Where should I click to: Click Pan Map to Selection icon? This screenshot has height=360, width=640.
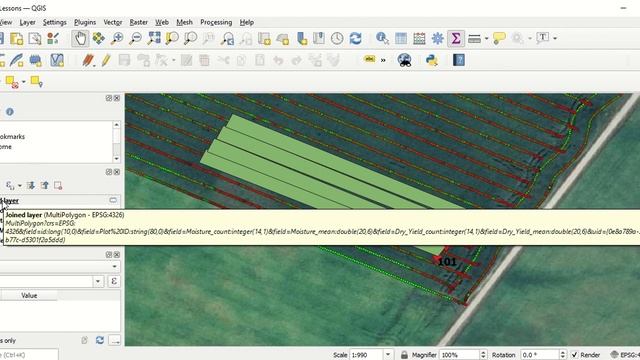[98, 38]
